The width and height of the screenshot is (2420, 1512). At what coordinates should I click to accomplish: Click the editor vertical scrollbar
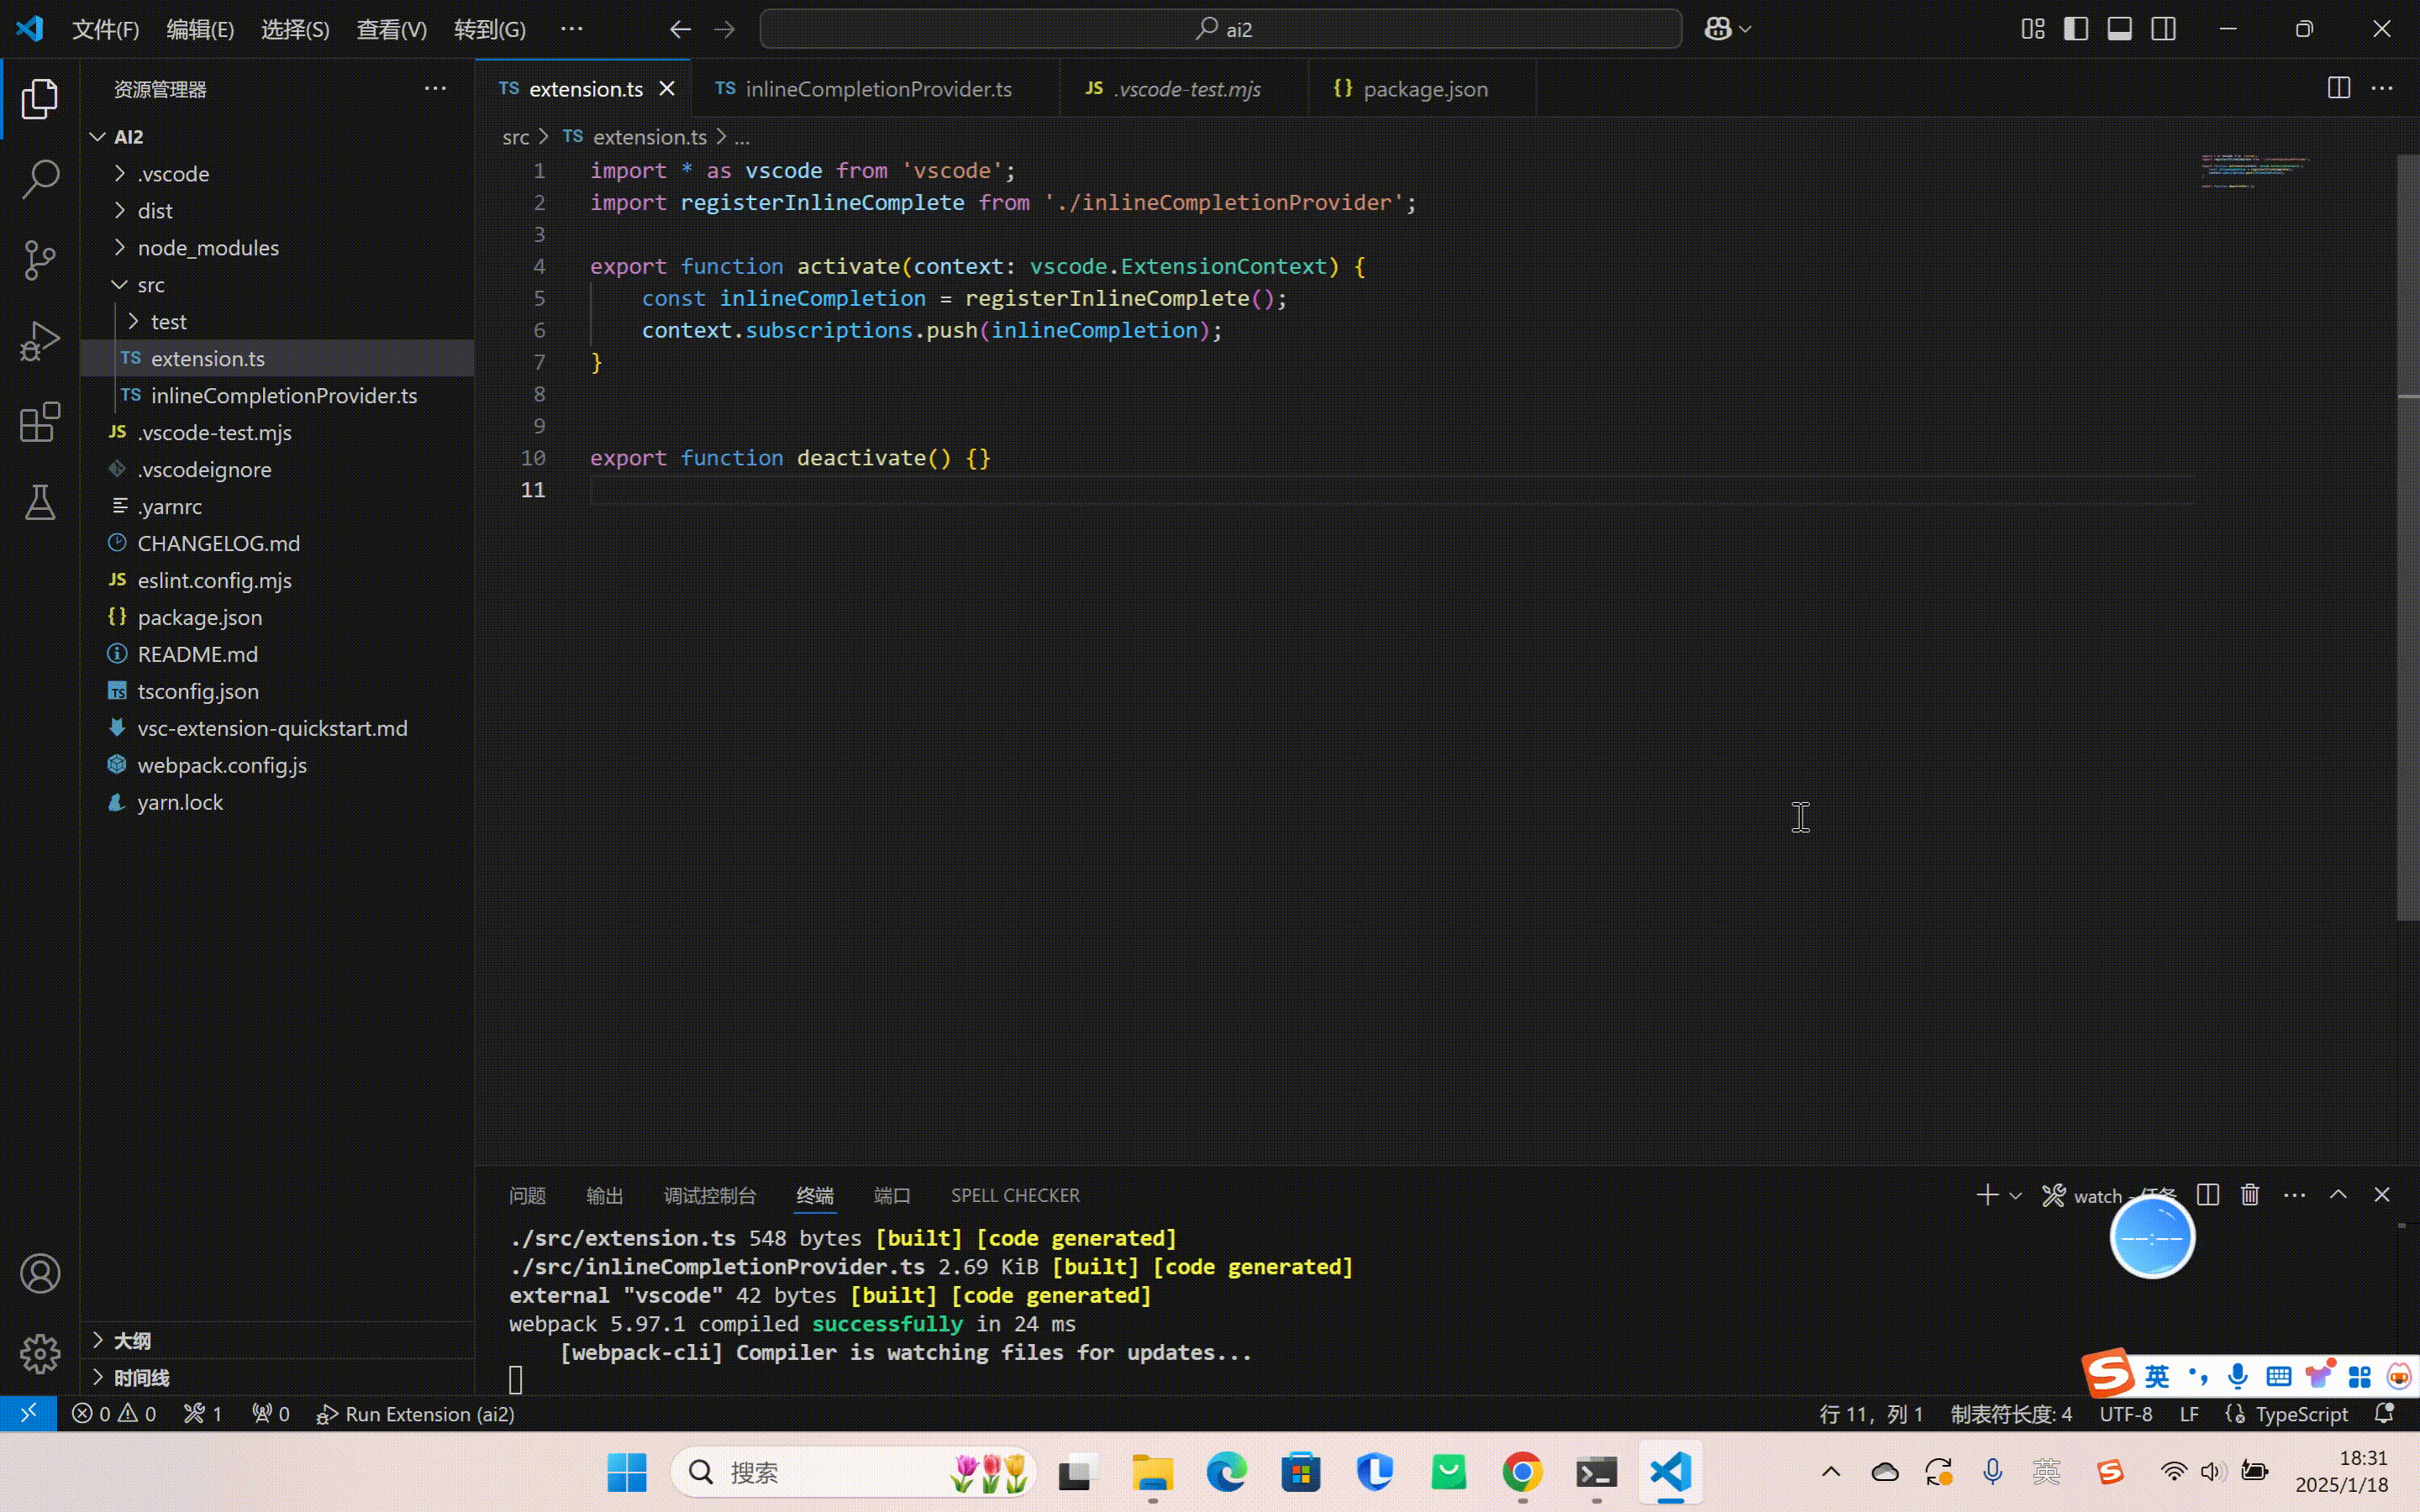pyautogui.click(x=2407, y=540)
